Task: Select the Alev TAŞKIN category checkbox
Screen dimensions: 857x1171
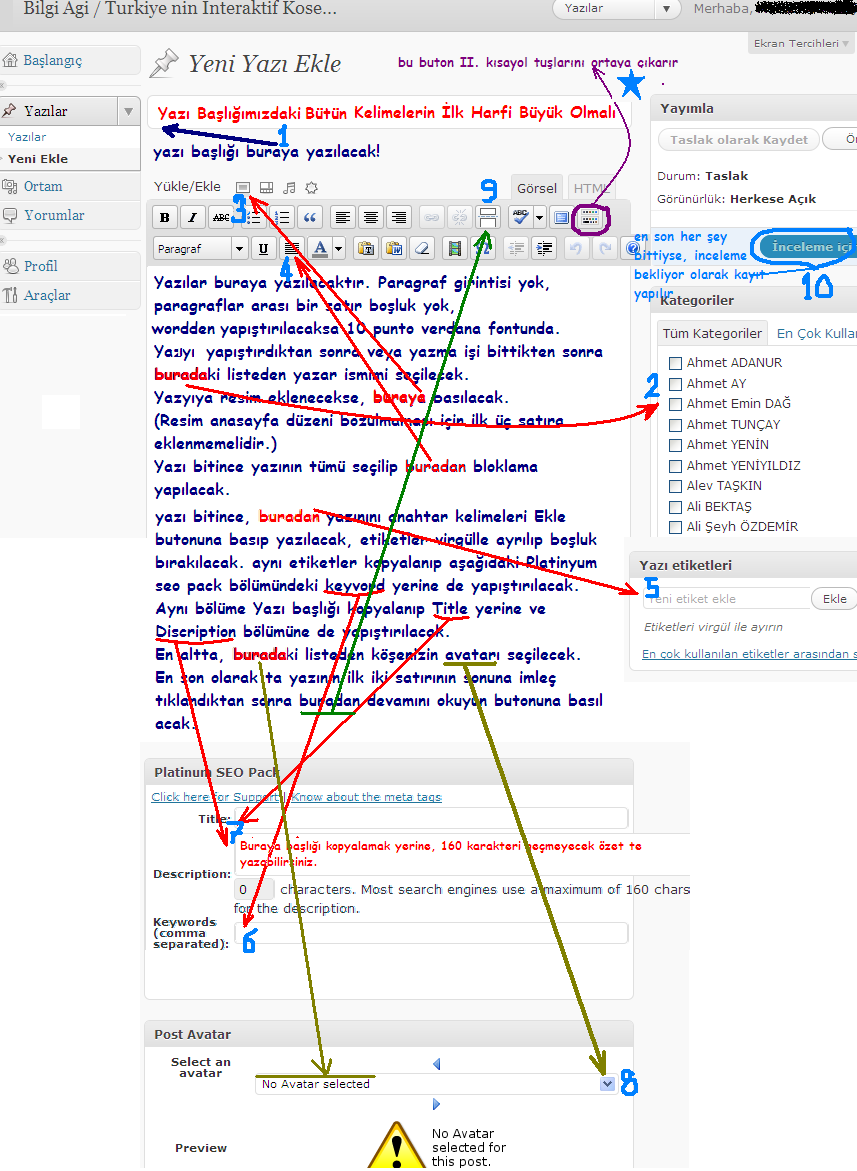Action: coord(676,486)
